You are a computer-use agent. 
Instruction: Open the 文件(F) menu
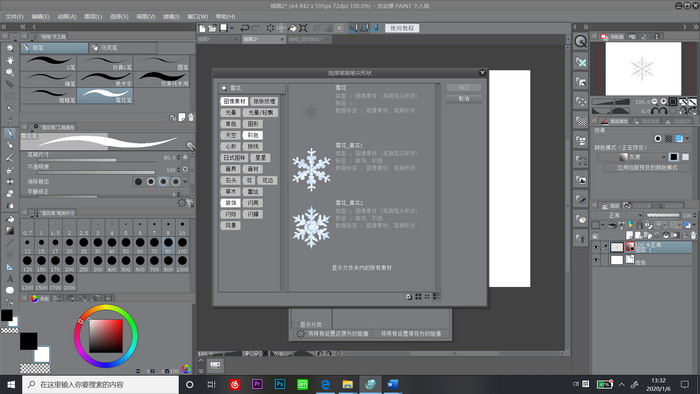14,17
